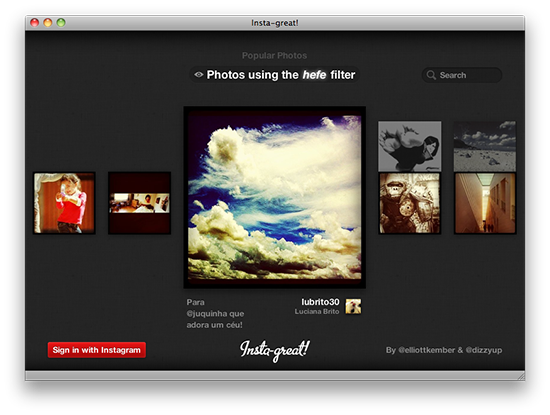Image resolution: width=550 pixels, height=415 pixels.
Task: Select the grayscale beach sky thumbnail
Action: click(485, 146)
